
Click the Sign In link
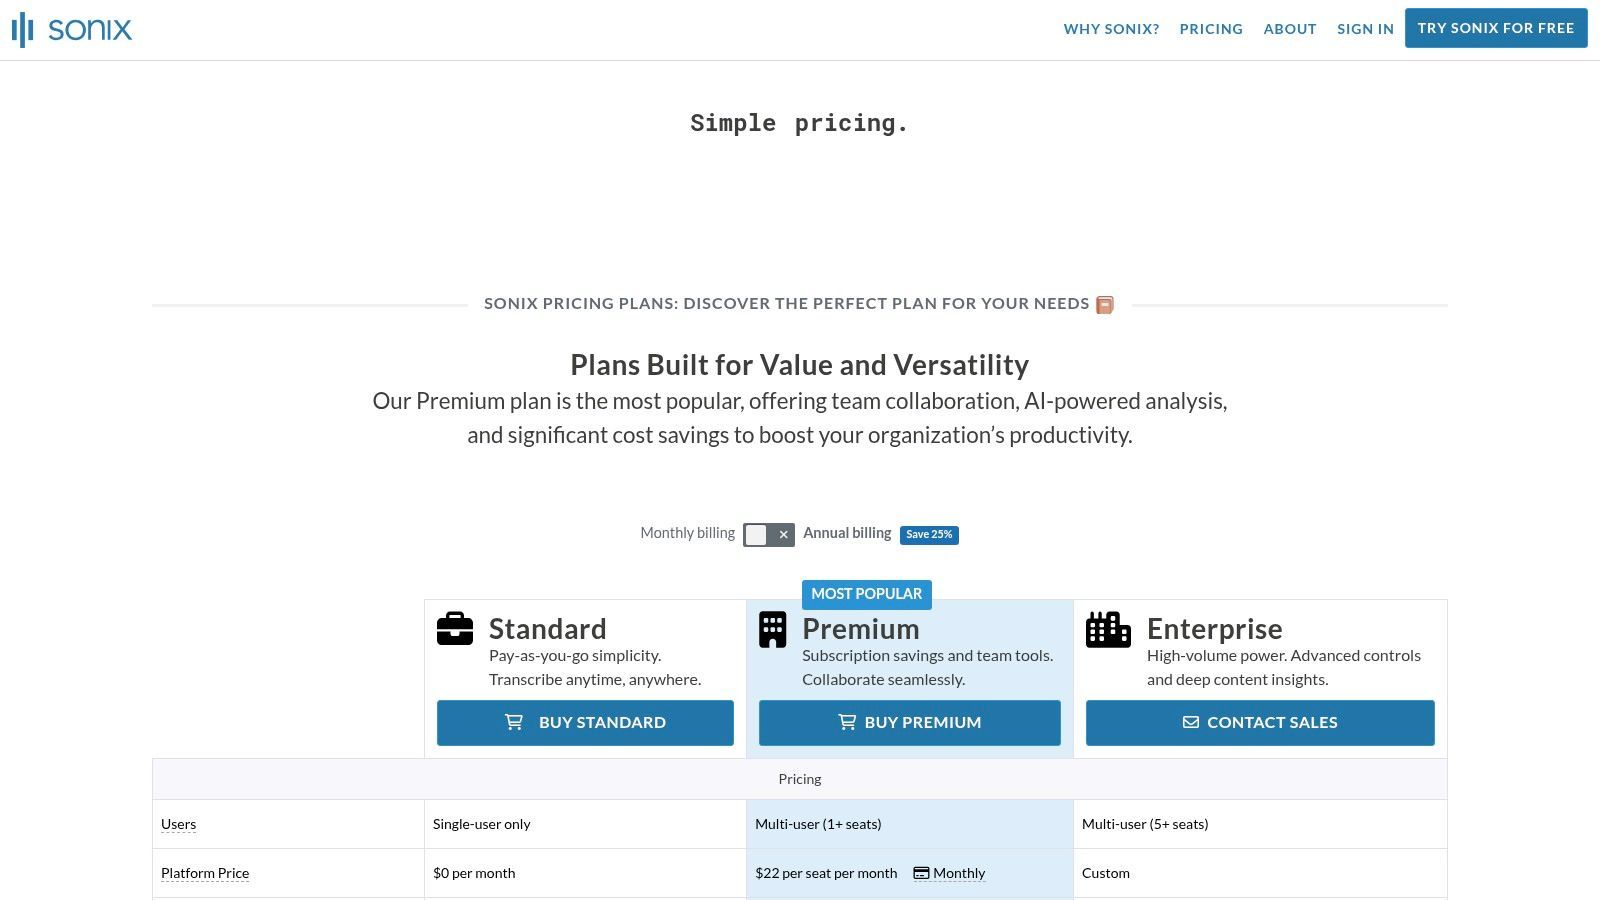click(1365, 29)
